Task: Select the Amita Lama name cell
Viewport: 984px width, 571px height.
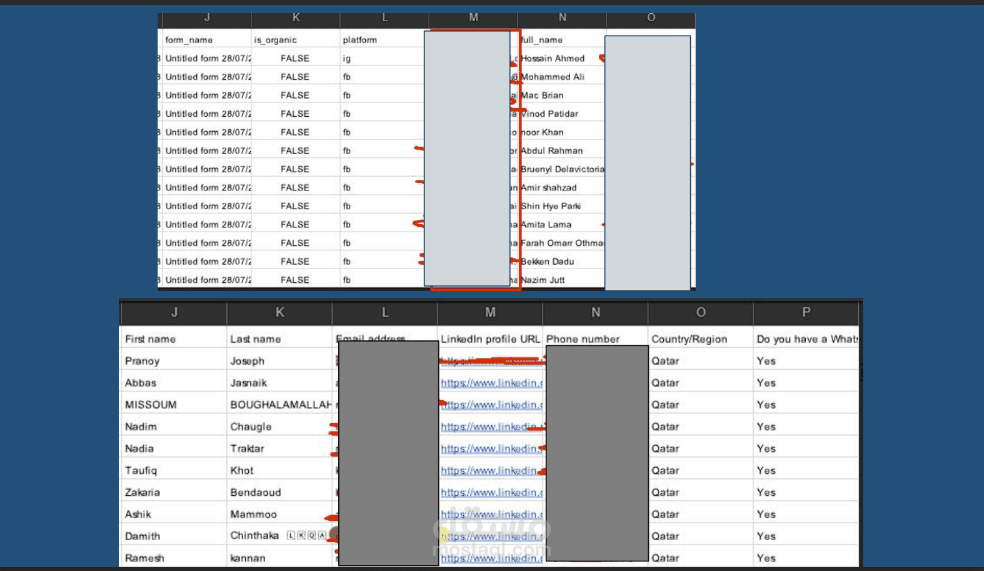Action: (x=562, y=225)
